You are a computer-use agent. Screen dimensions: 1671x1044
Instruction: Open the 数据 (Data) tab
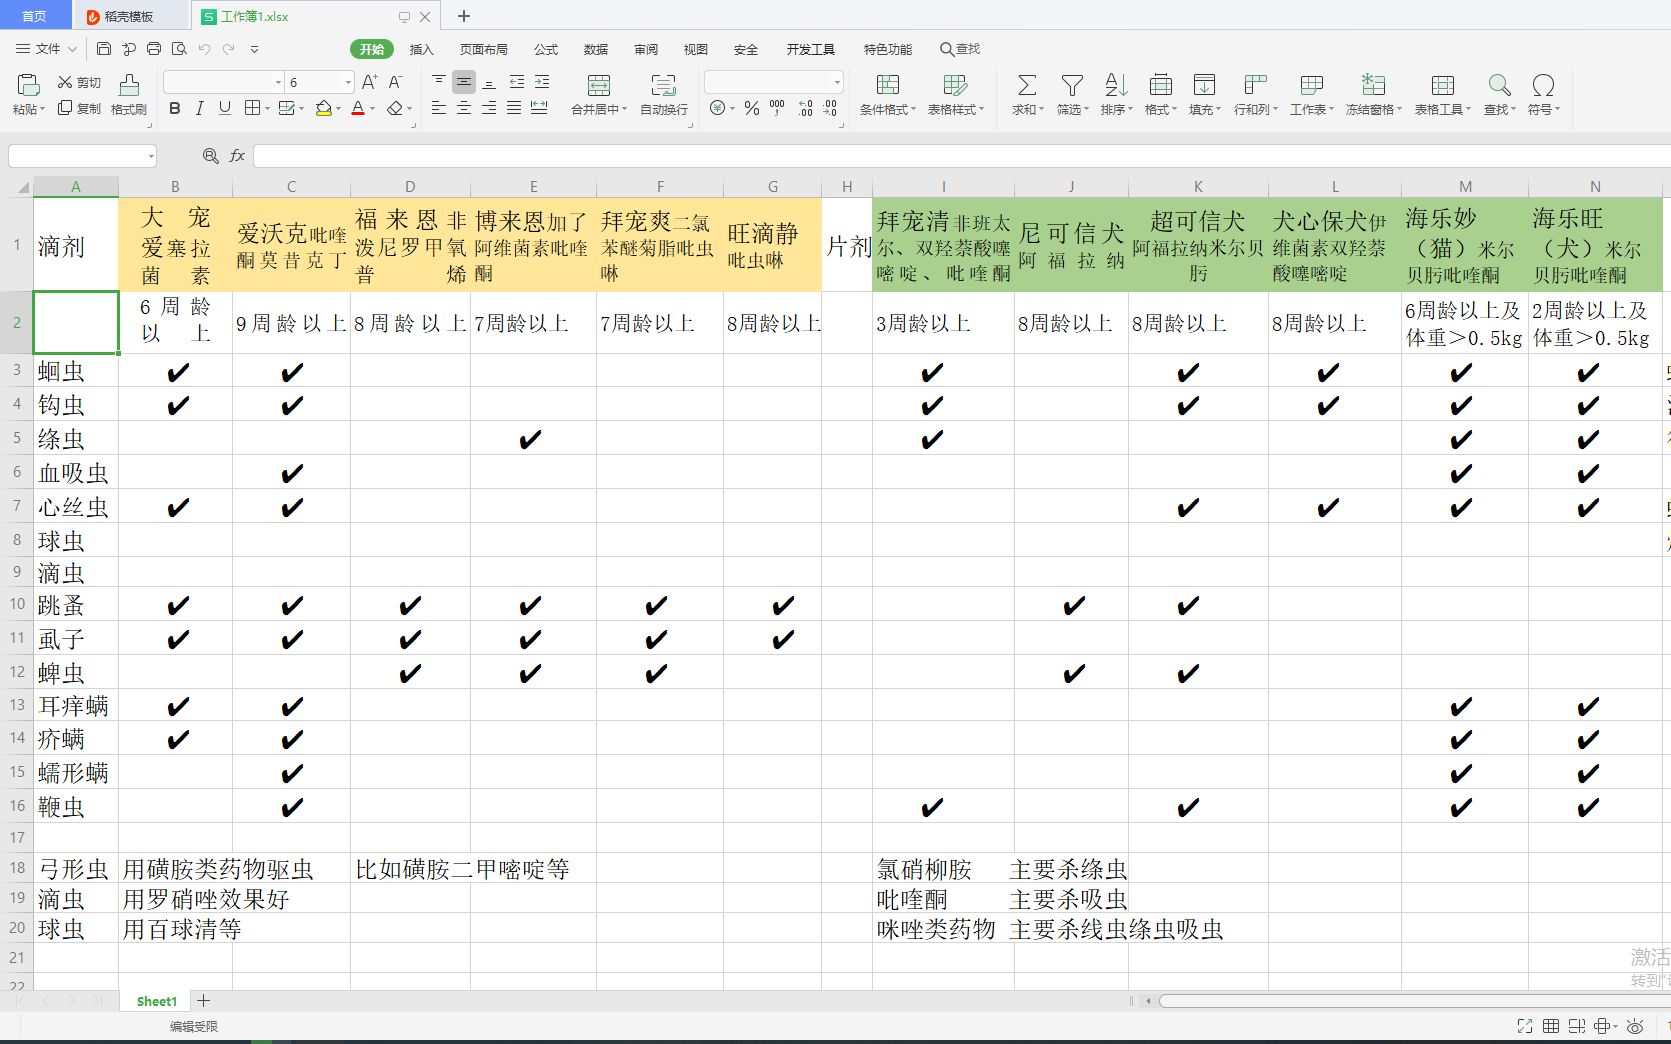596,49
